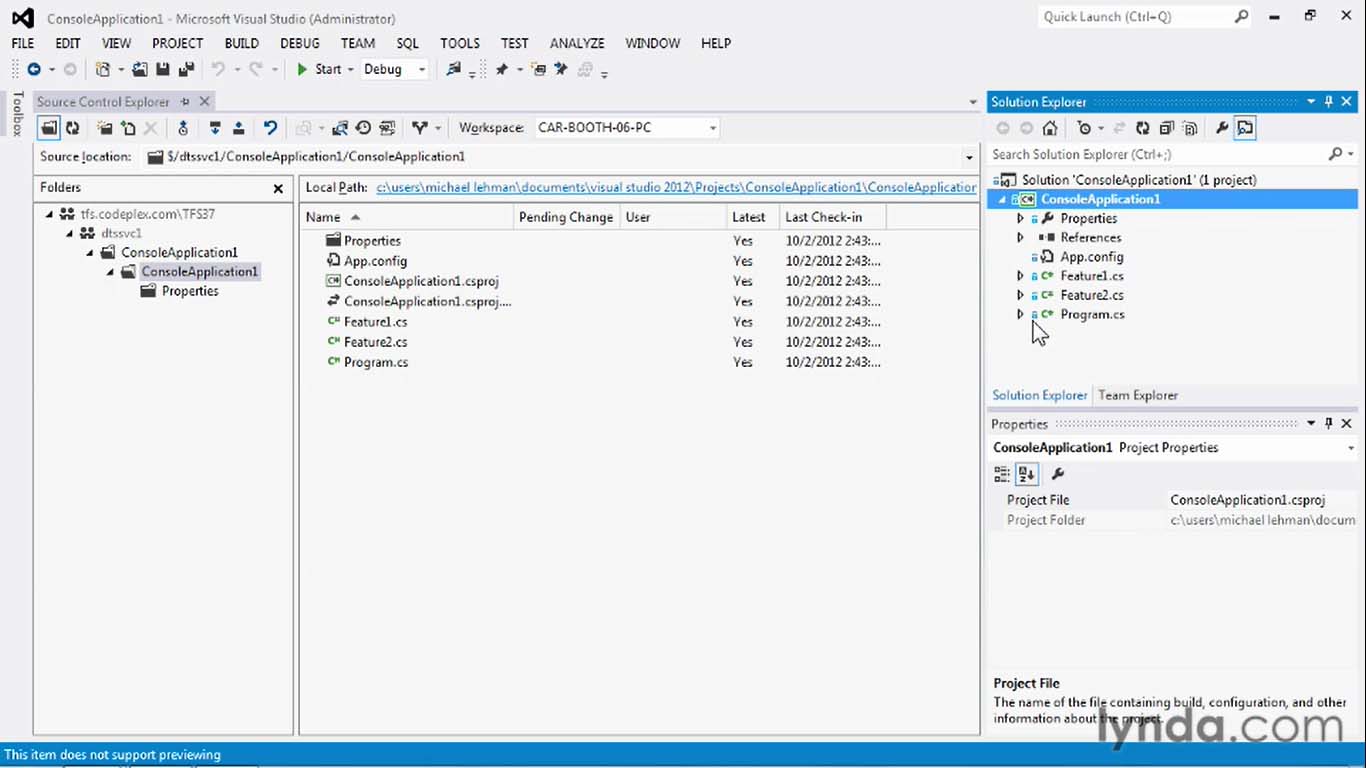This screenshot has height=768, width=1366.
Task: Click the Save All toolbar icon
Action: coord(186,69)
